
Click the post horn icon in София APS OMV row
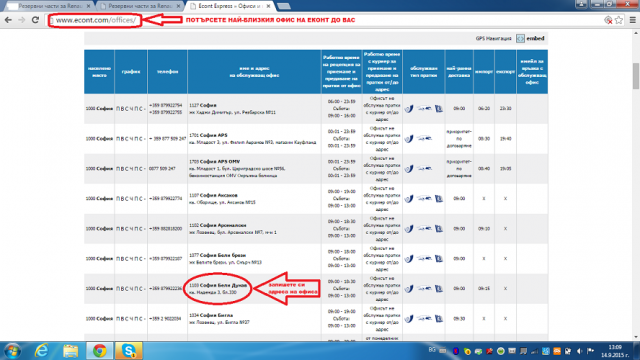click(x=409, y=169)
